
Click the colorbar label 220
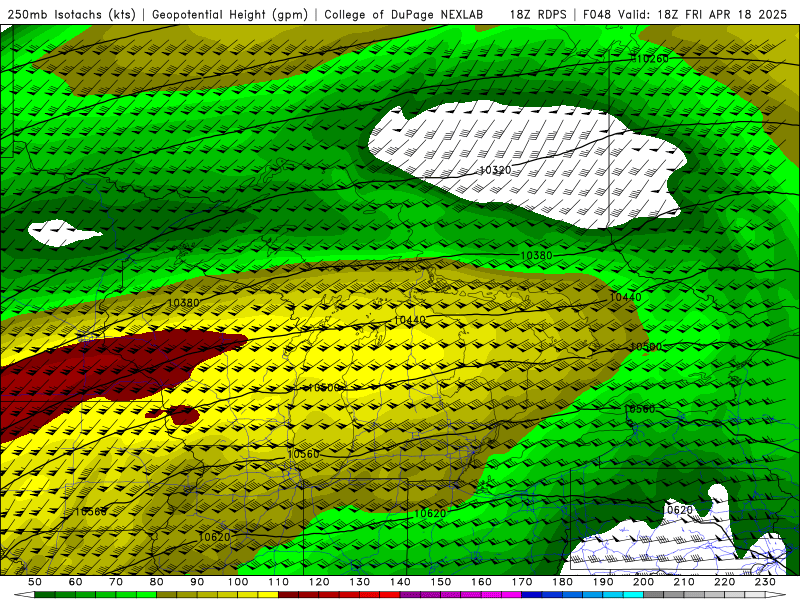(726, 582)
